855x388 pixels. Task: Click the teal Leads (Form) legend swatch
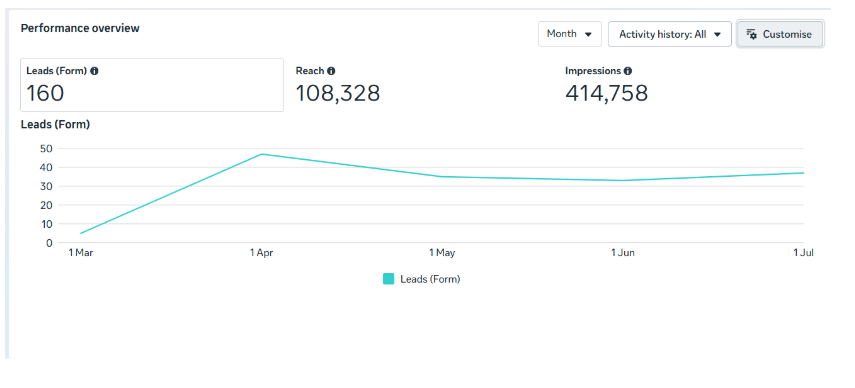click(x=388, y=279)
